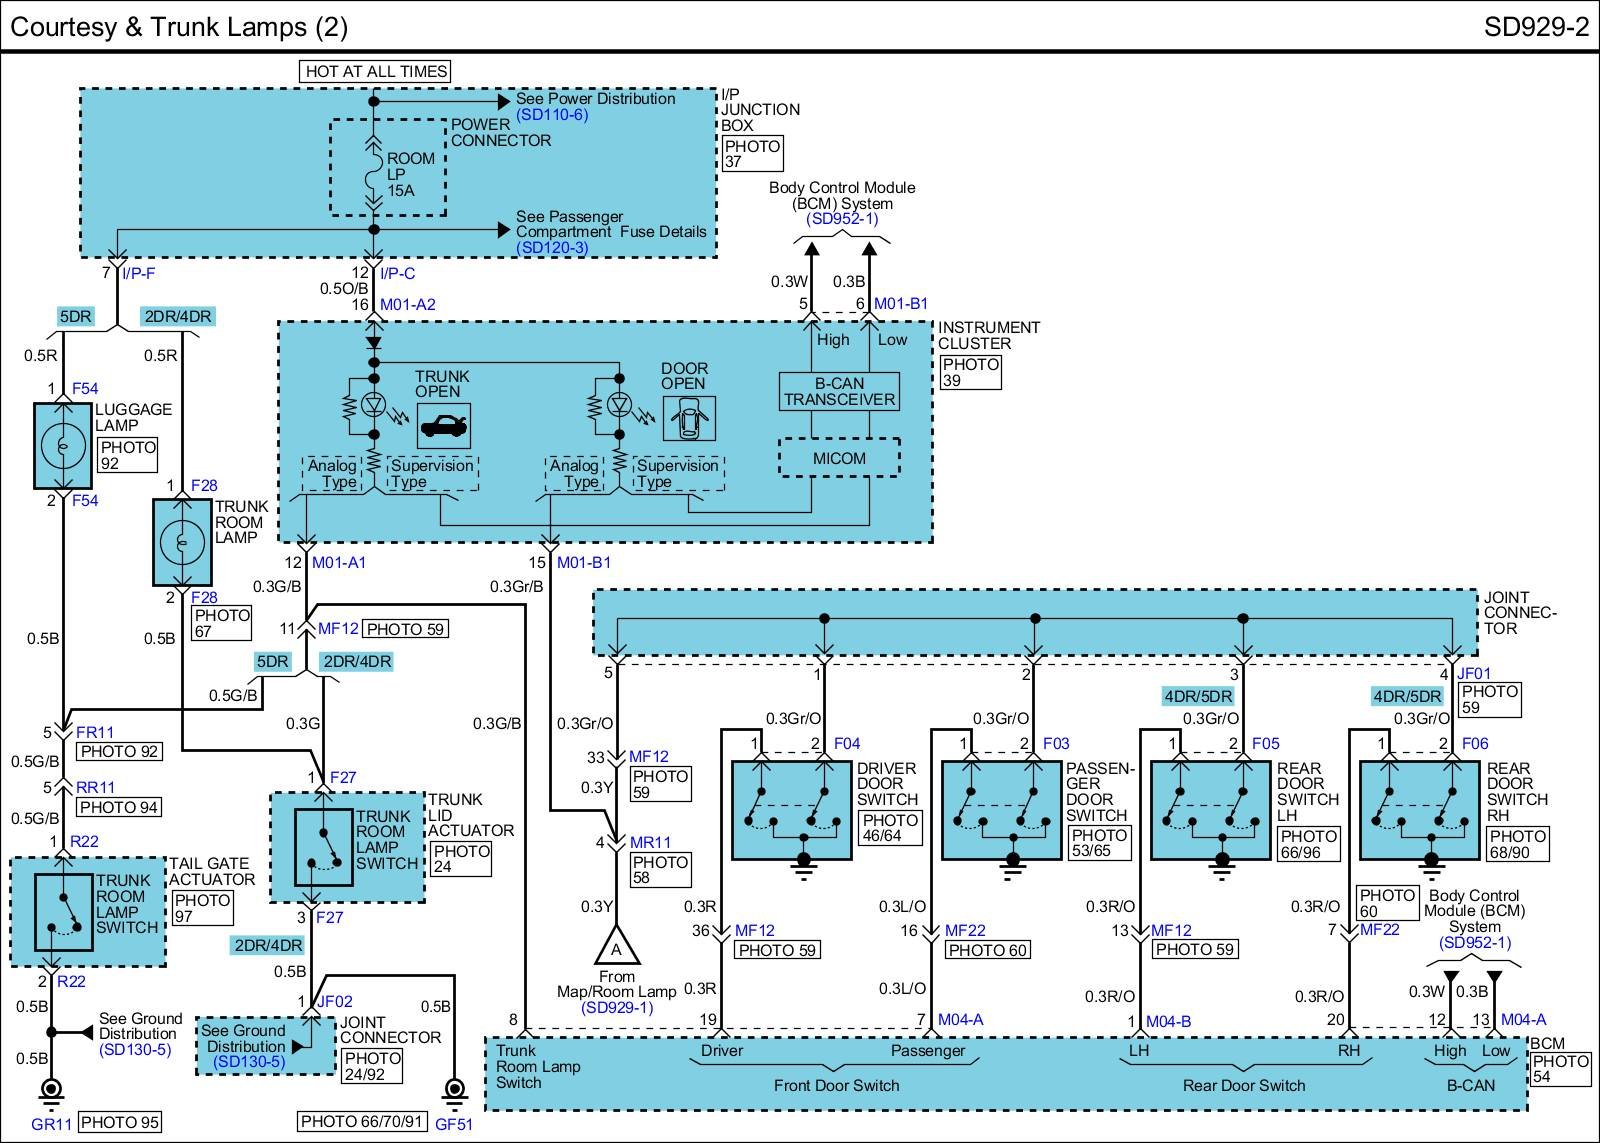This screenshot has width=1600, height=1143.
Task: Open PHOTO 54 beside the BCM
Action: [1560, 1068]
